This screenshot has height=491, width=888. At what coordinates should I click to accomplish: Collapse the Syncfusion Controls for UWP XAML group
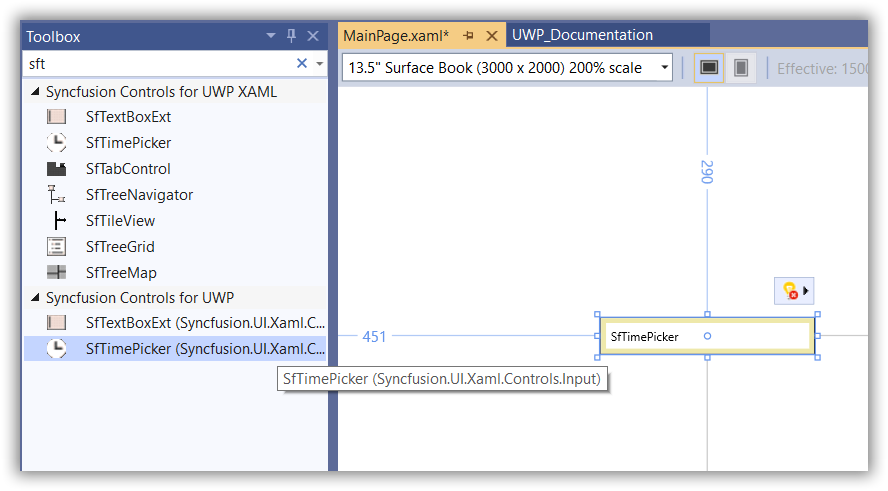coord(35,92)
